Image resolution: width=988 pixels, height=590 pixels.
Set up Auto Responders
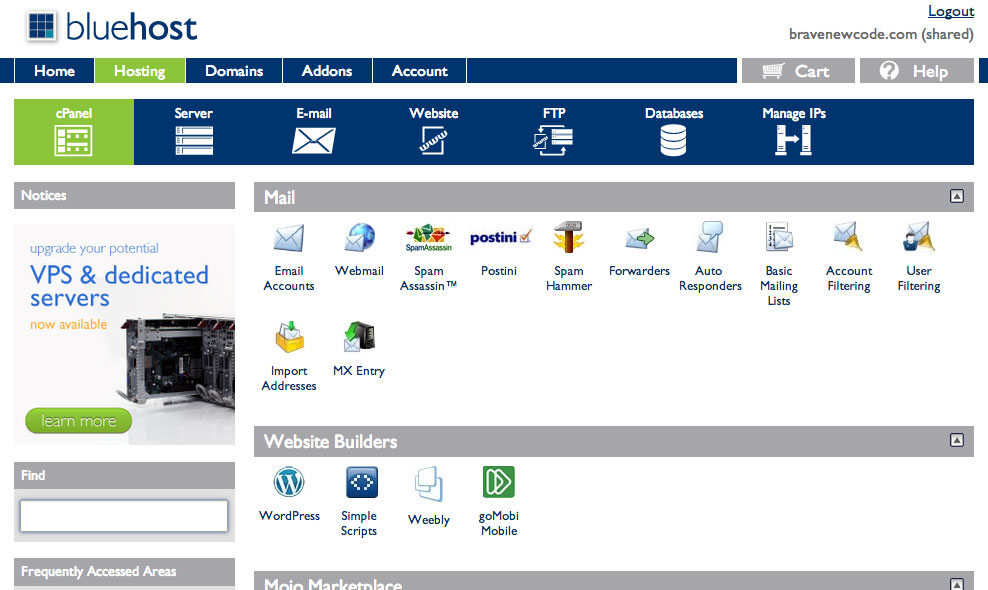[708, 240]
